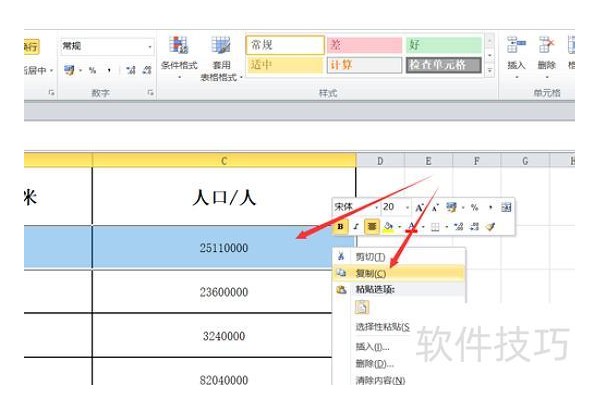Select column G header
600x400 pixels.
tap(525, 161)
